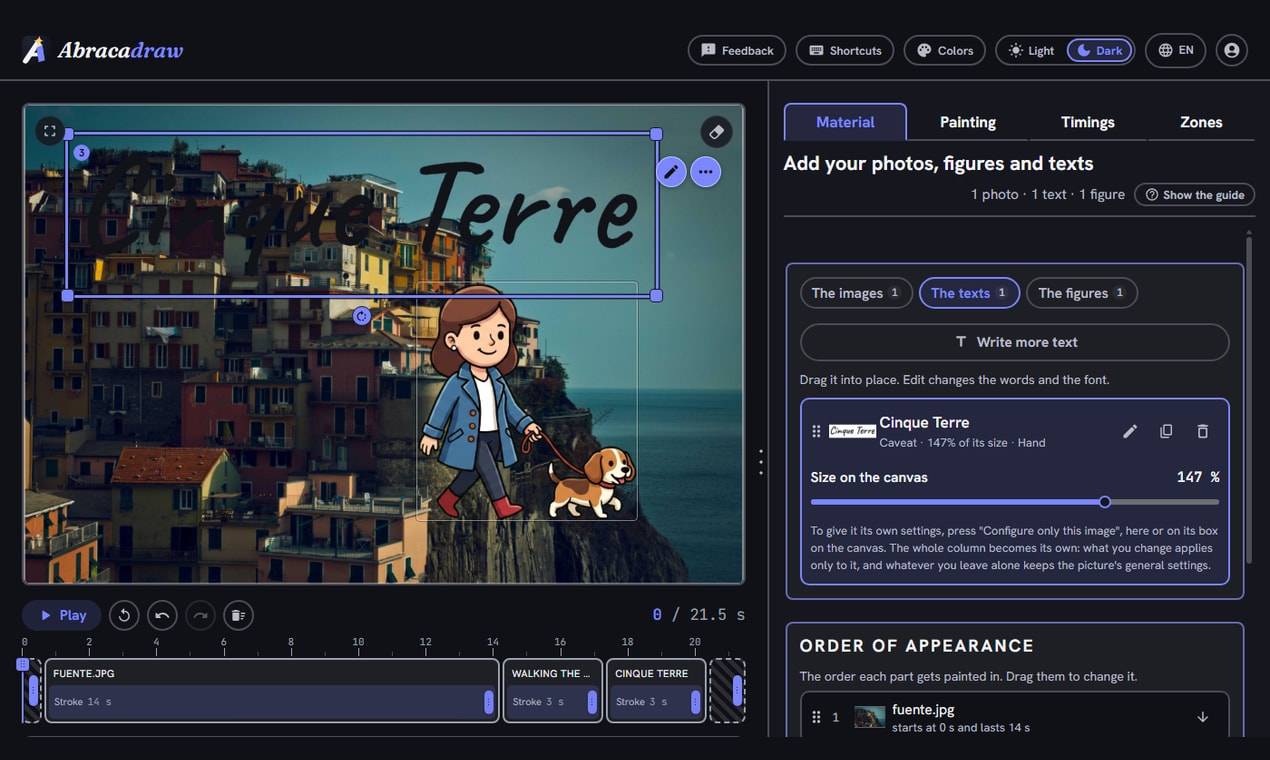This screenshot has height=760, width=1270.
Task: Switch to the Painting tab
Action: [968, 122]
